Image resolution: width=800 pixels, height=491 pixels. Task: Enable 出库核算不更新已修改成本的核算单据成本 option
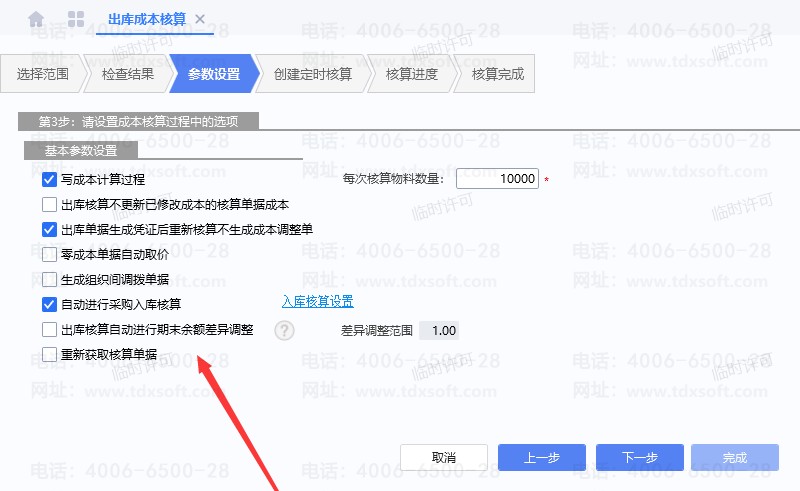(x=49, y=205)
